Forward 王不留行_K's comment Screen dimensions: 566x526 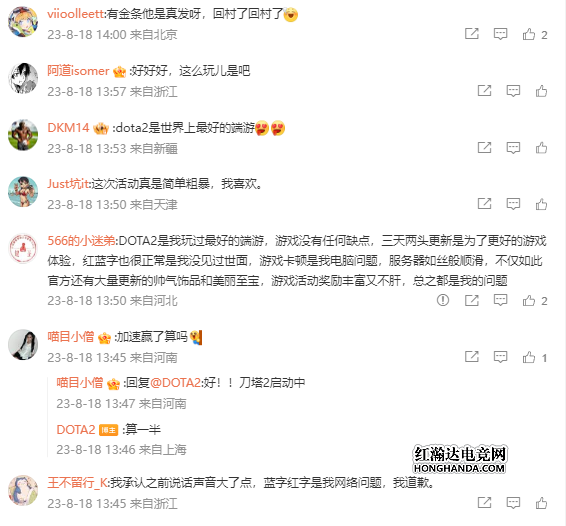point(484,503)
